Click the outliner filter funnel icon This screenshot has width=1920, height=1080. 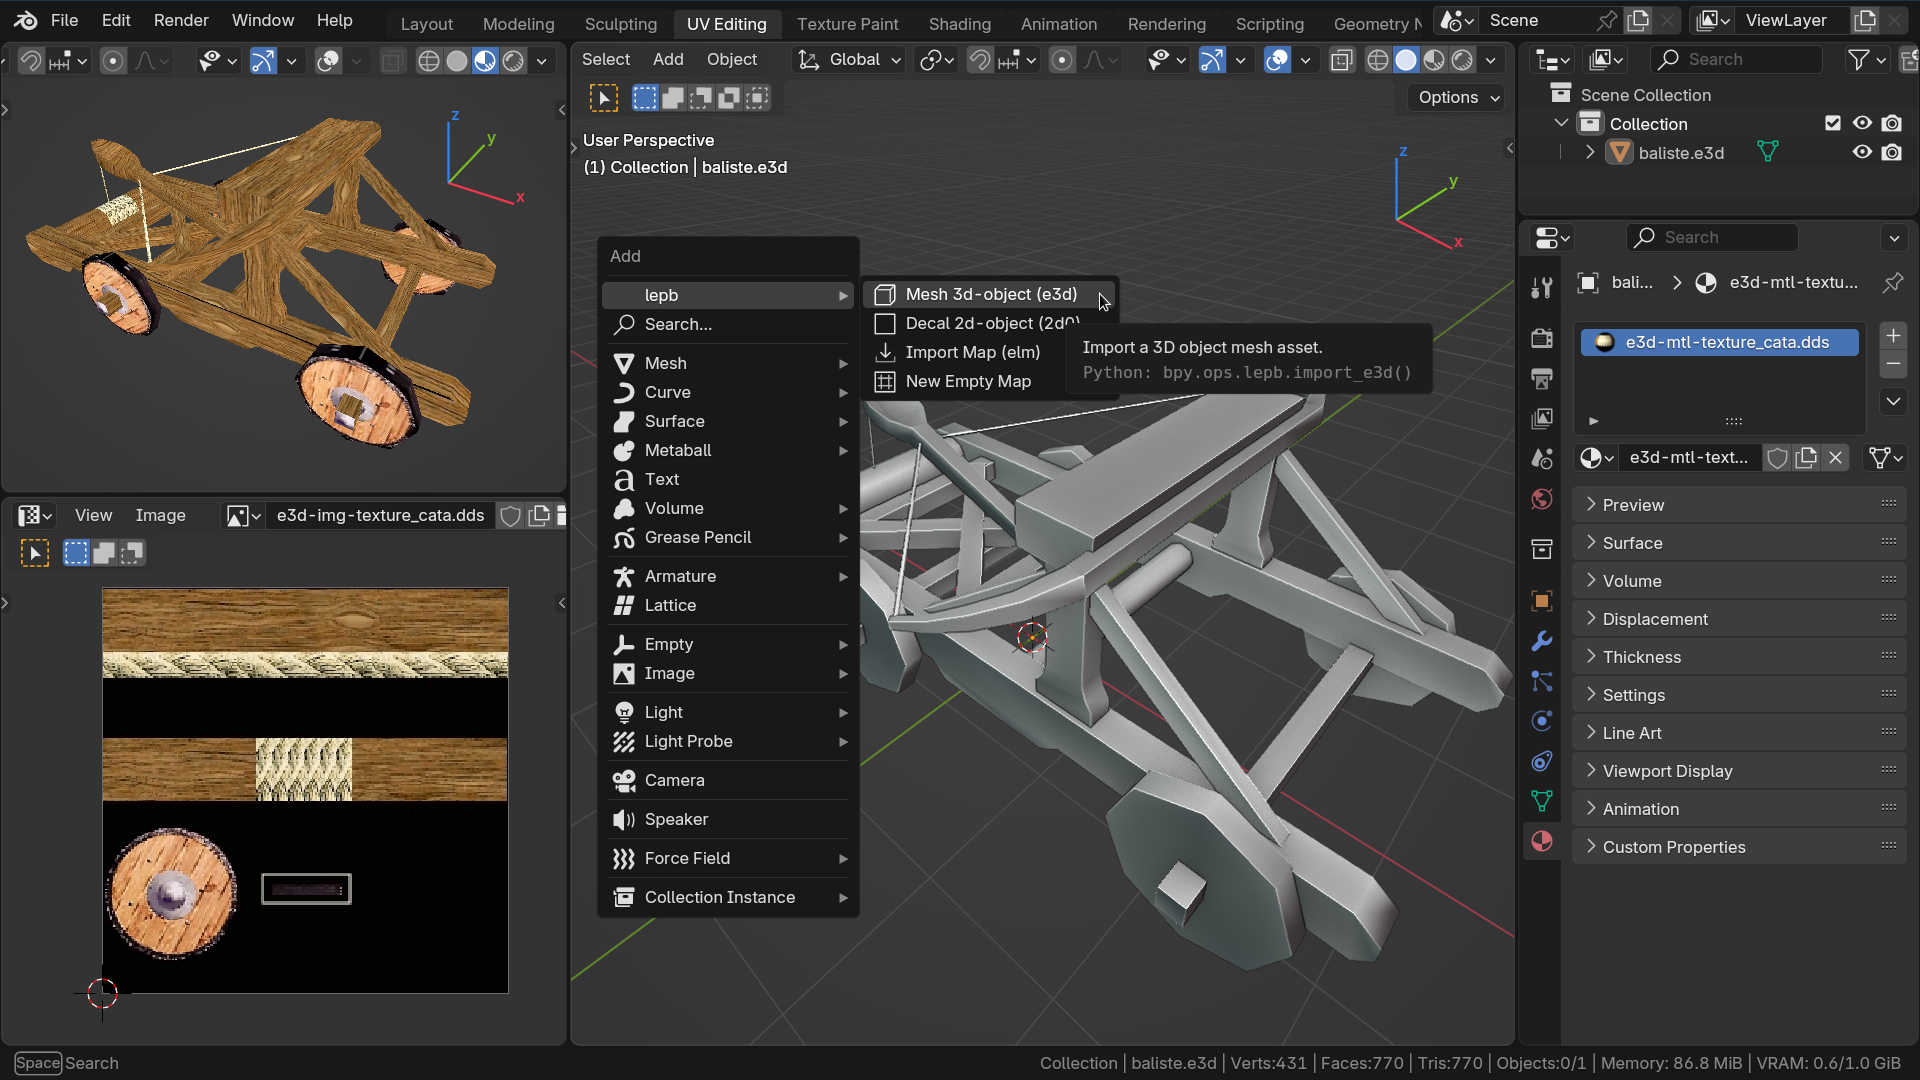(1858, 60)
